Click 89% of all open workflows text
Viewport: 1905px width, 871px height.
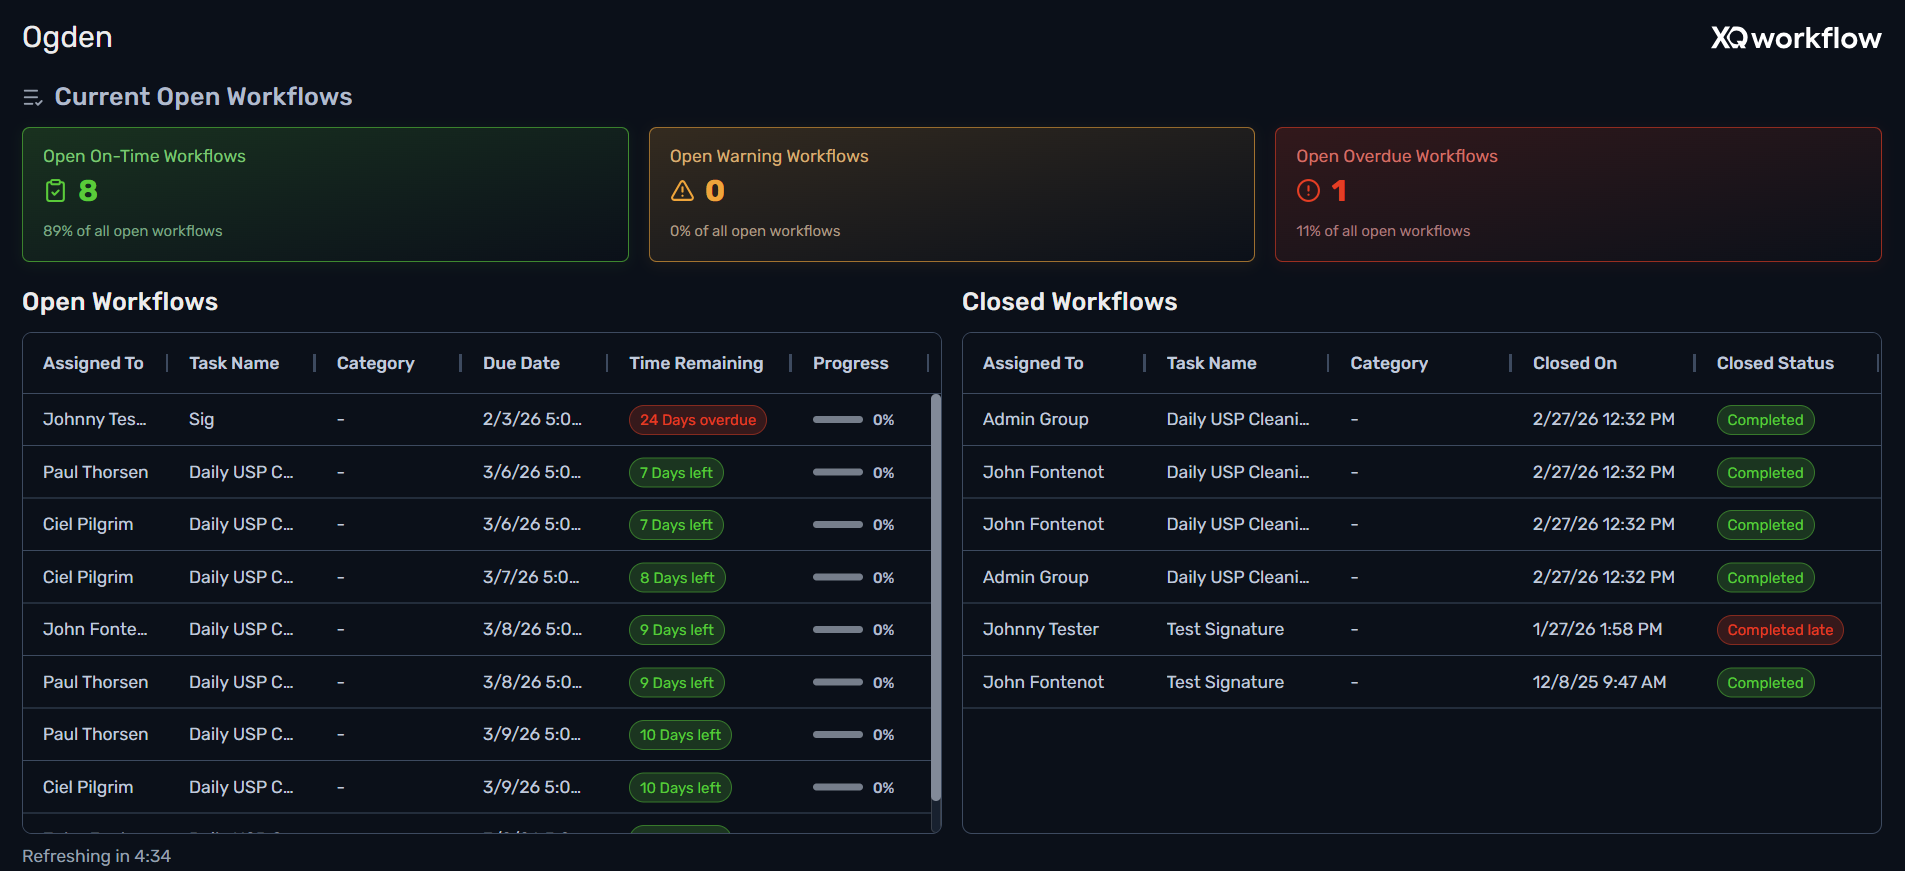[x=133, y=231]
